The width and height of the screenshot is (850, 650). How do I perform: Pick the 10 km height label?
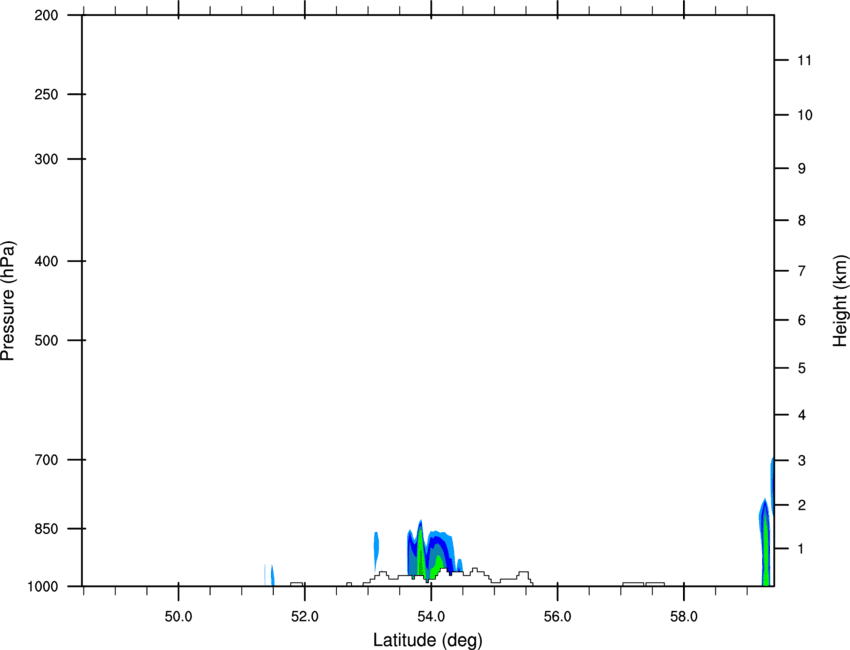point(805,115)
